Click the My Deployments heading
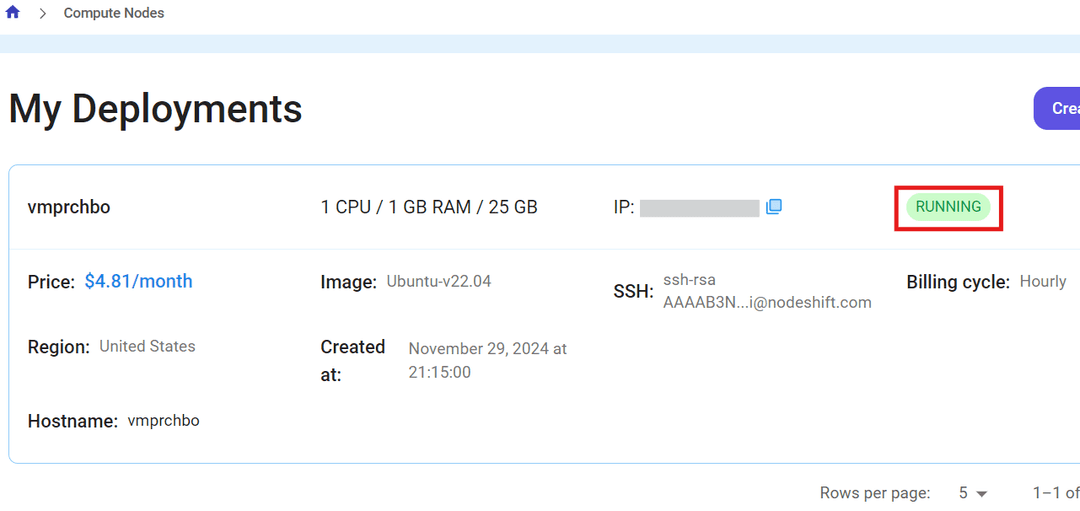The width and height of the screenshot is (1080, 511). (155, 108)
